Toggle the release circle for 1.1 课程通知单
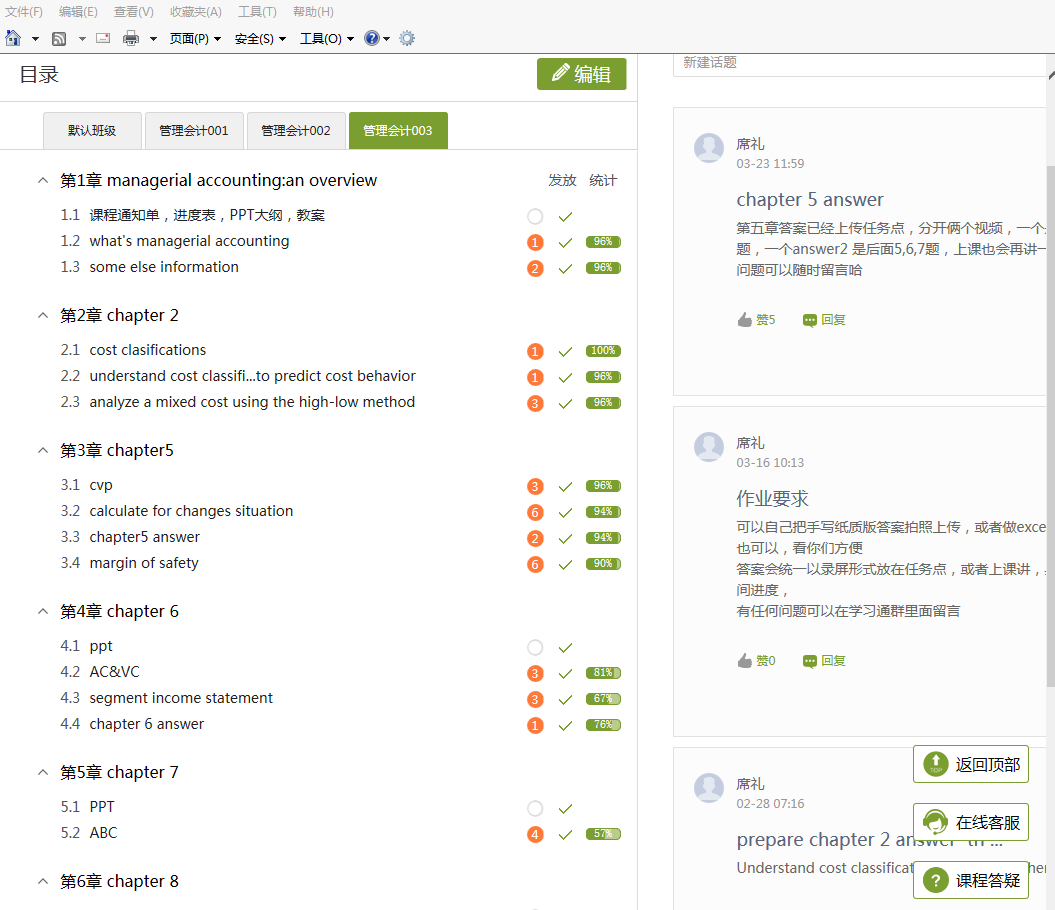This screenshot has height=910, width=1055. tap(535, 217)
